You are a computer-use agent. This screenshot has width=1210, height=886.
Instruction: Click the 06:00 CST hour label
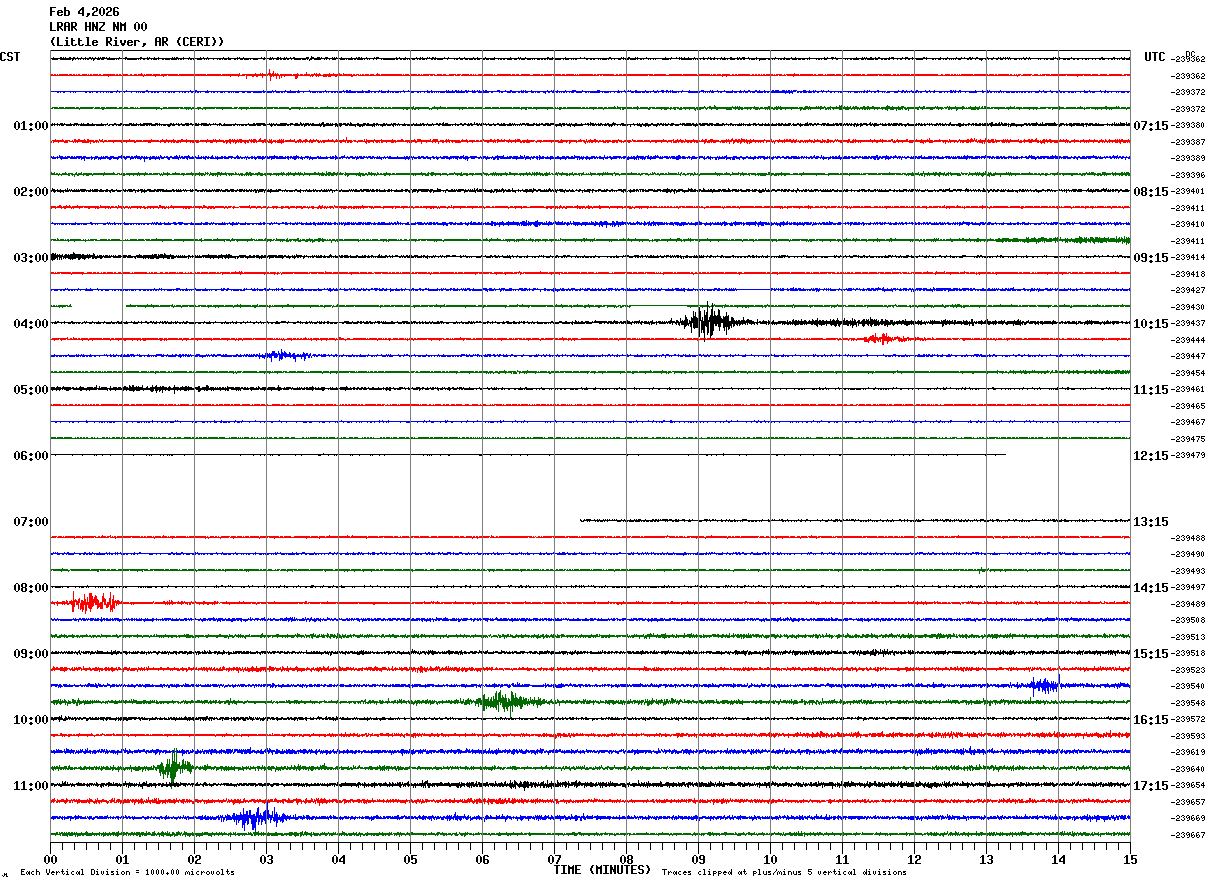[x=31, y=456]
